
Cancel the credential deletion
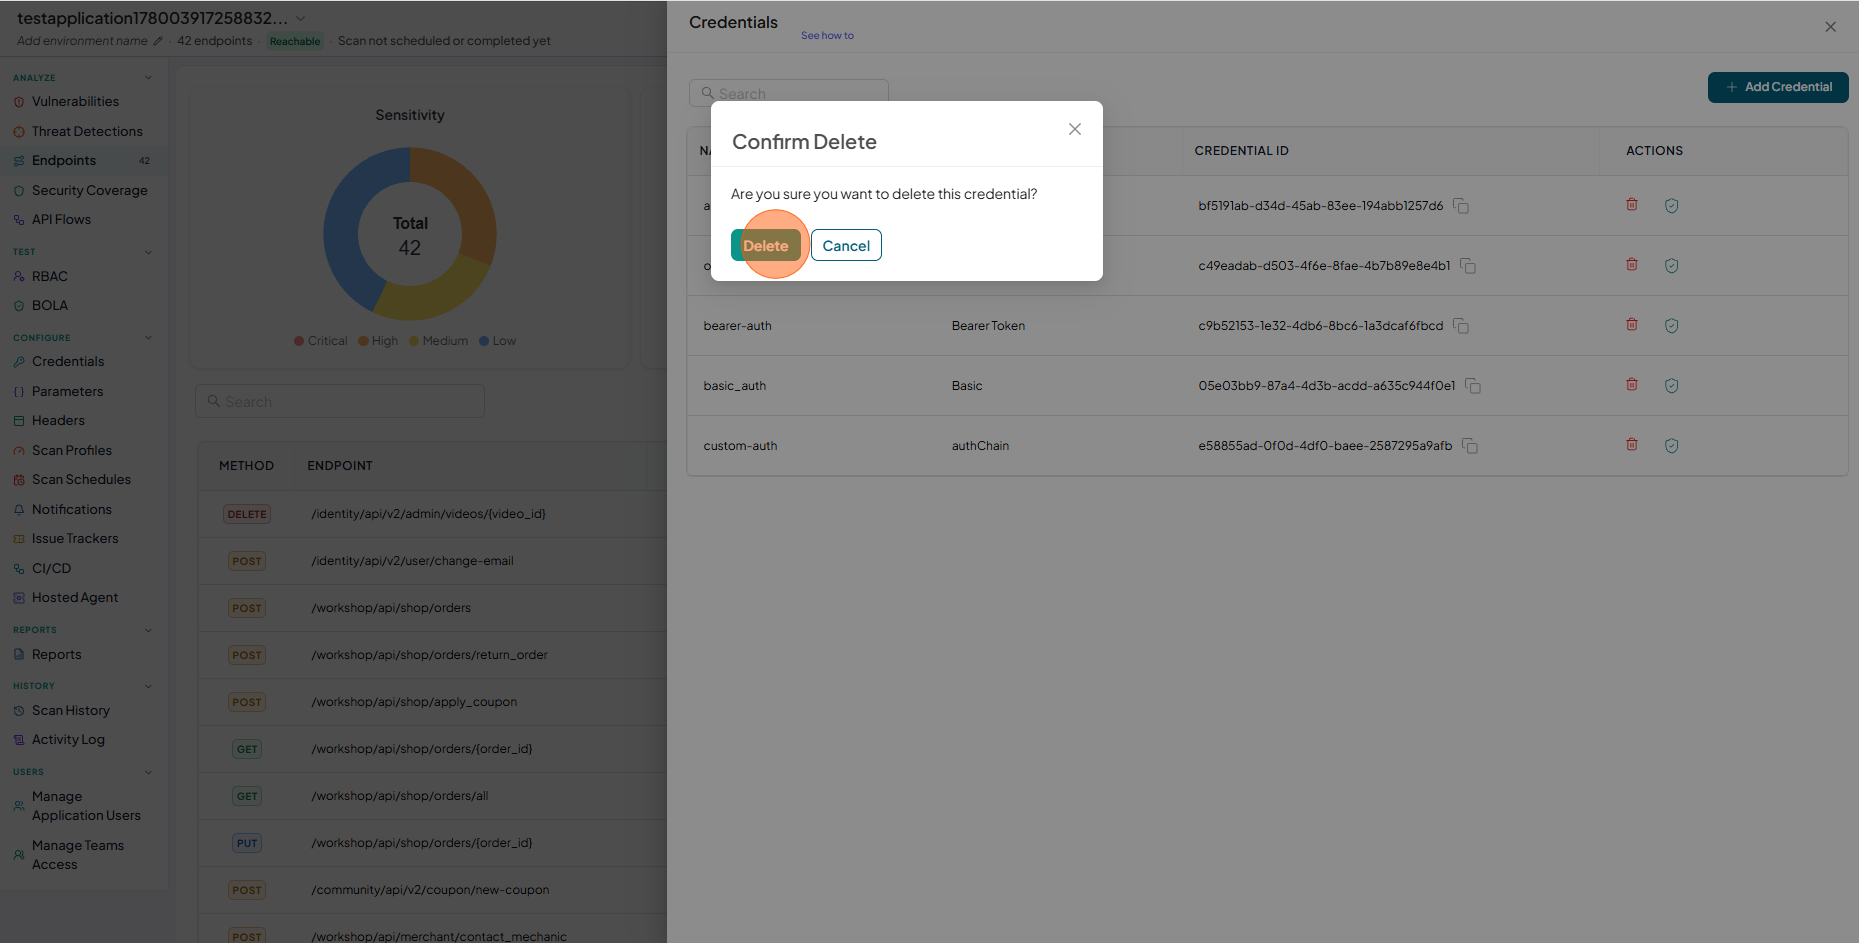pyautogui.click(x=846, y=245)
